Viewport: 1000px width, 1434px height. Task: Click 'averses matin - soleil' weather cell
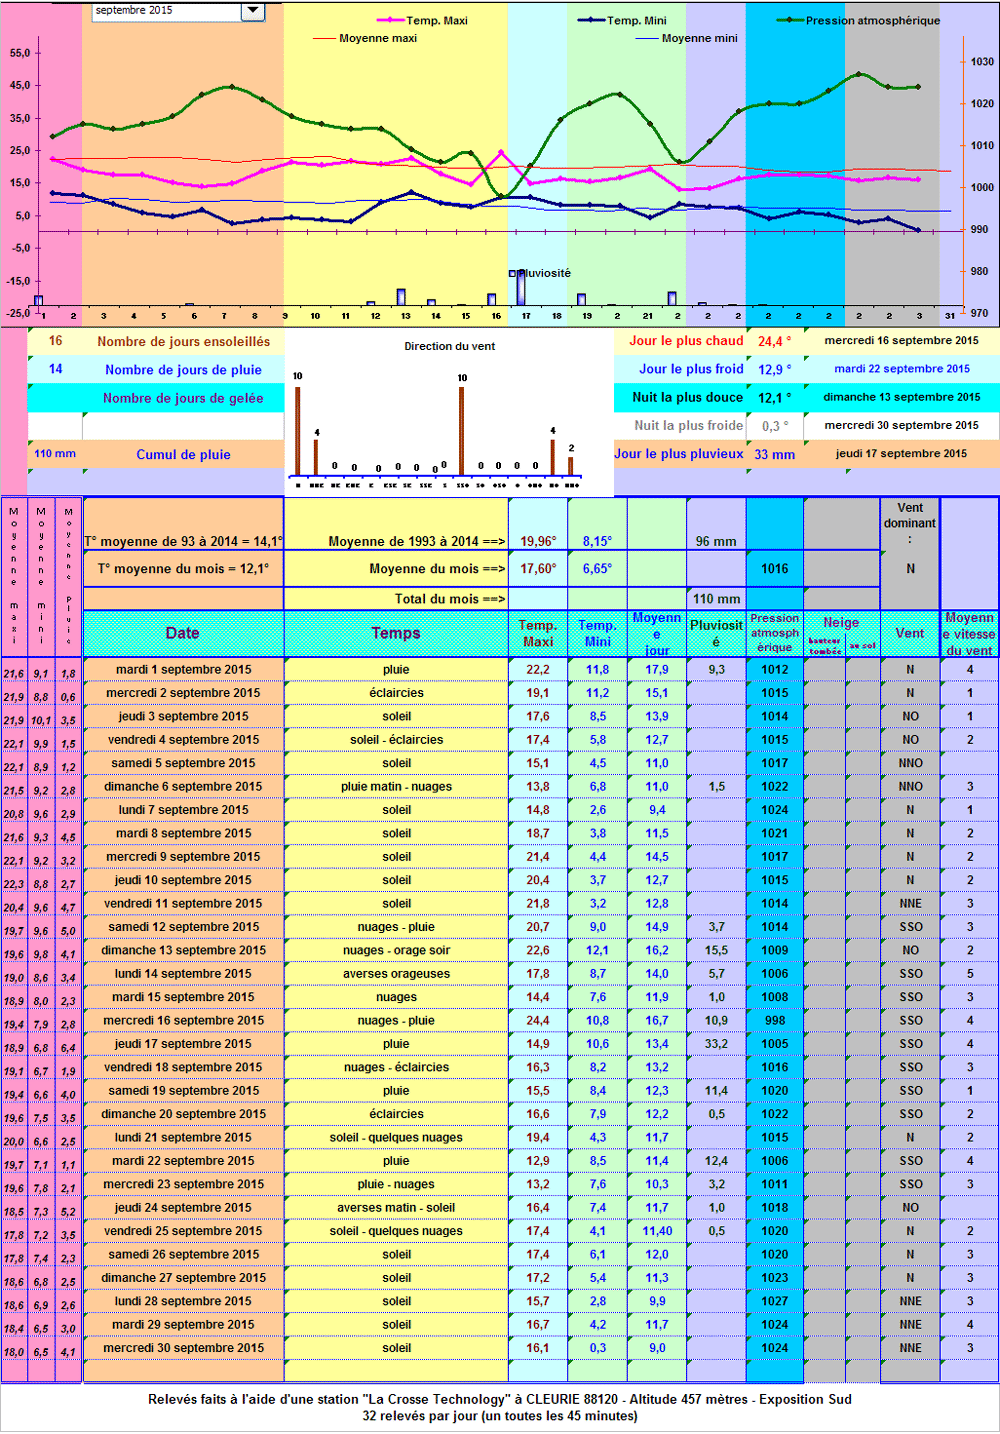coord(396,1207)
